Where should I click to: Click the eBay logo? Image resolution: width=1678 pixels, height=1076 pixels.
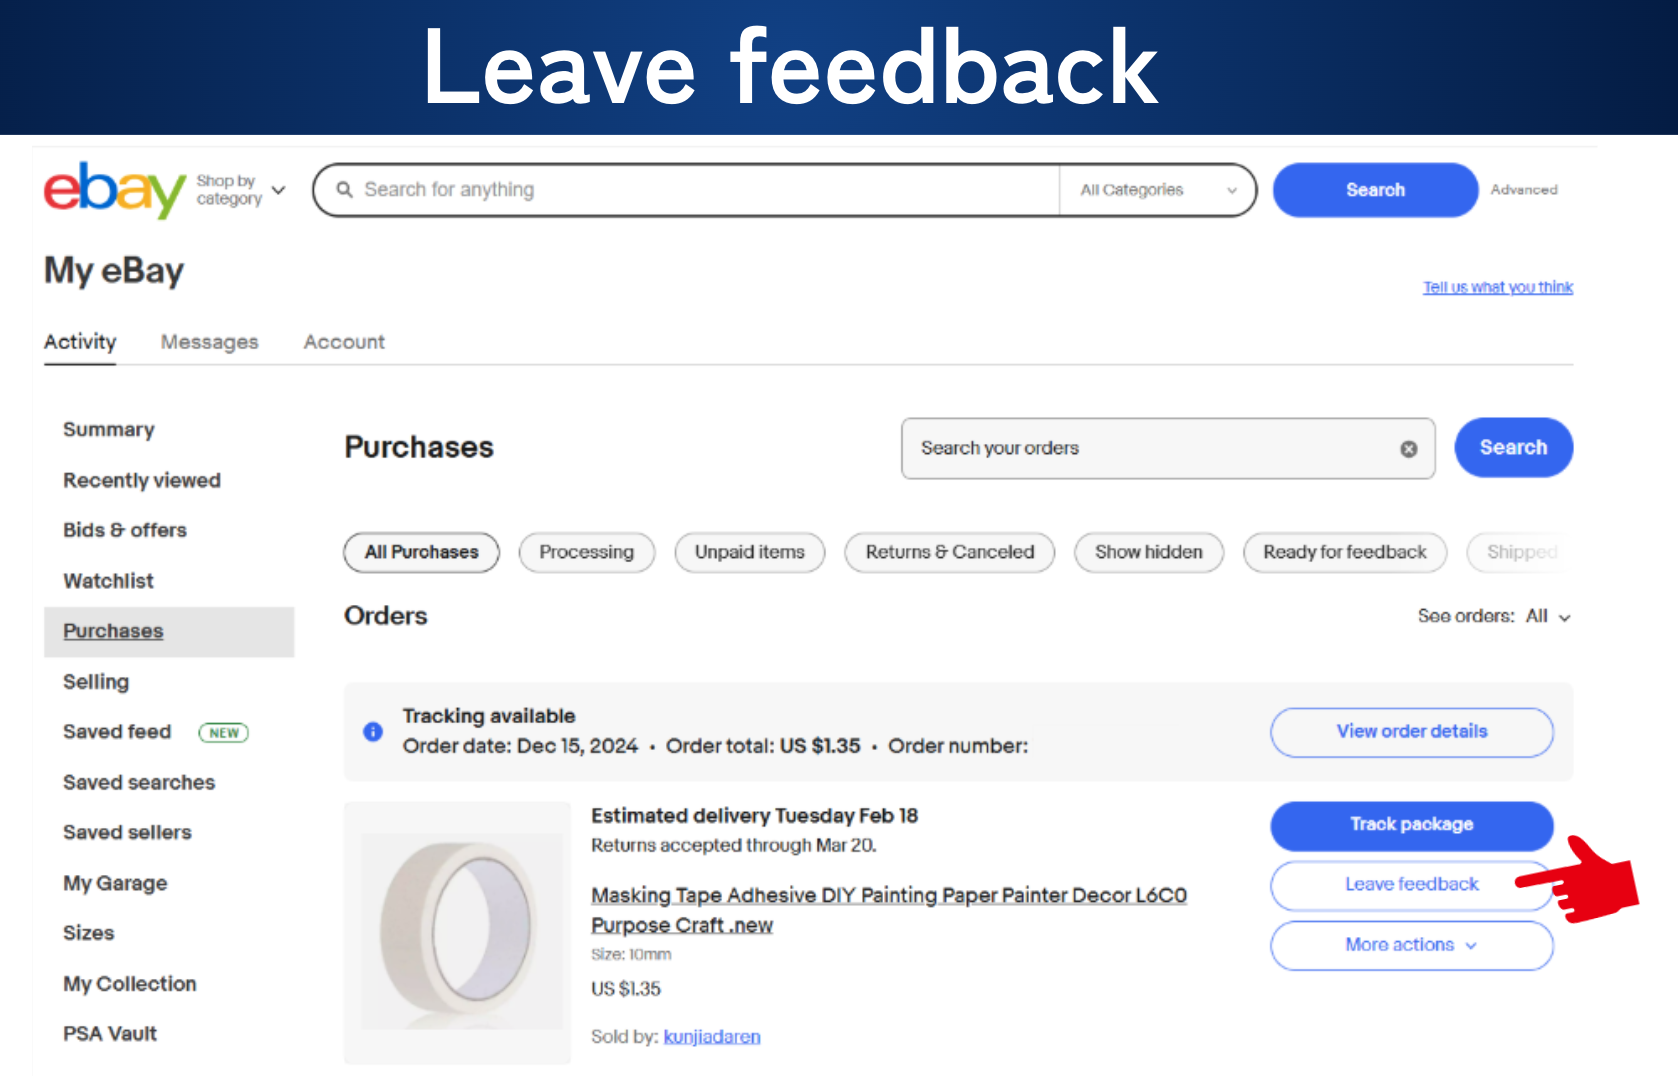tap(114, 190)
